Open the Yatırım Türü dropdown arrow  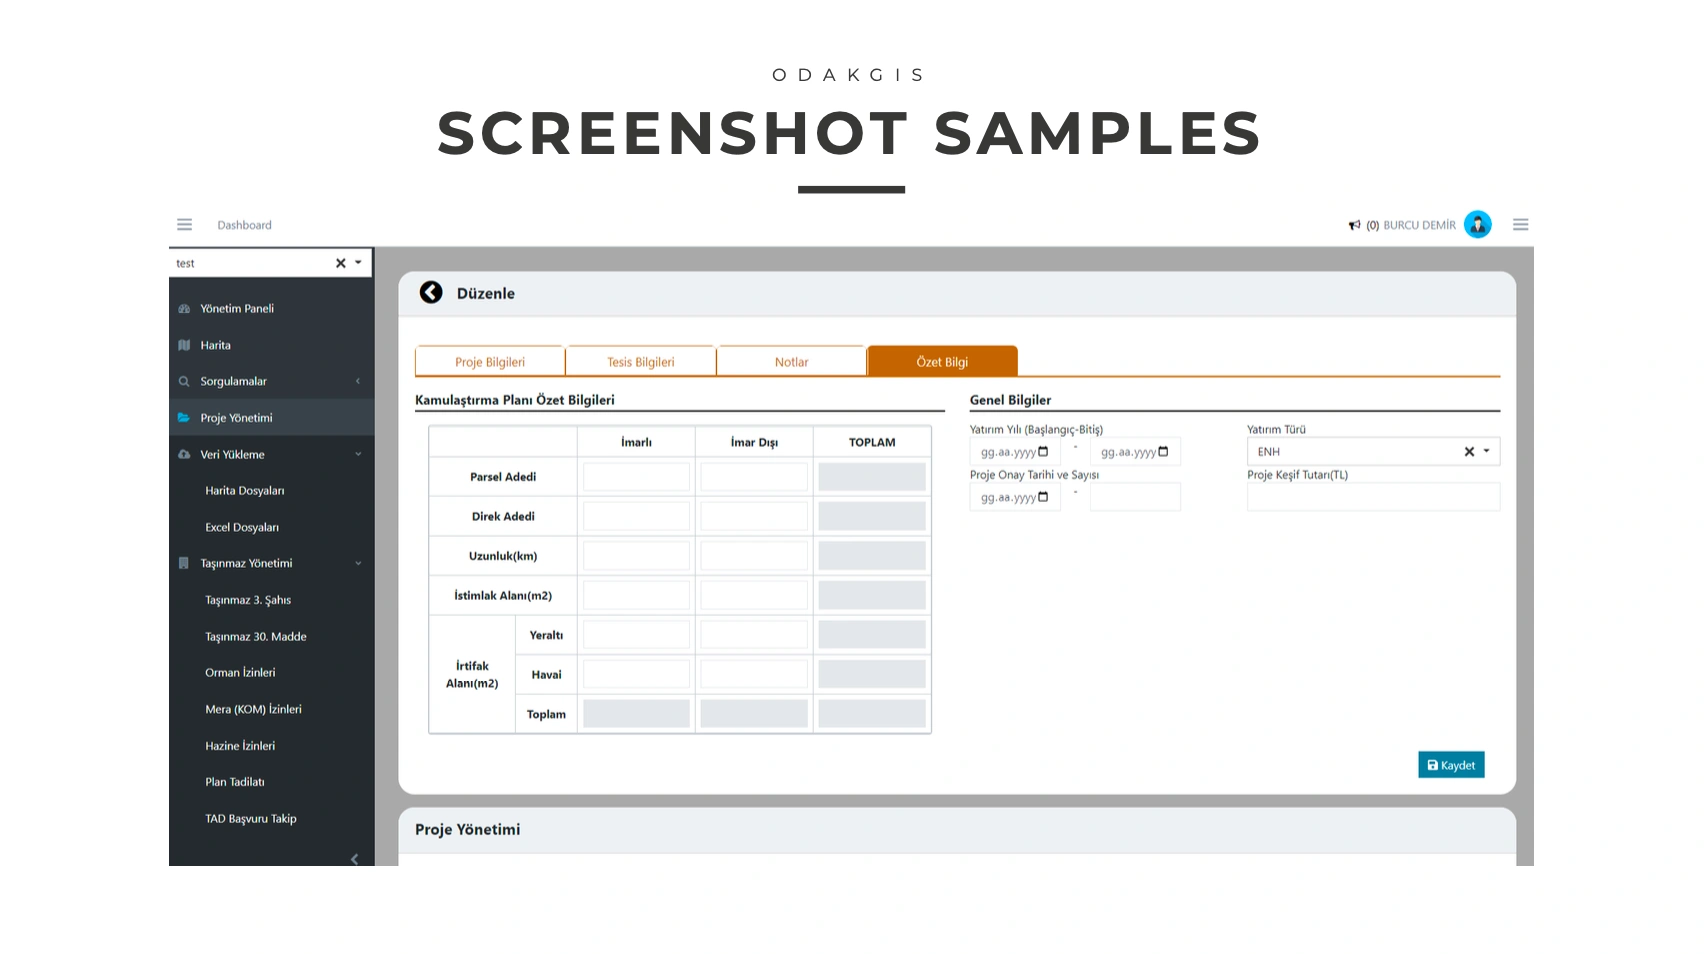click(x=1487, y=451)
